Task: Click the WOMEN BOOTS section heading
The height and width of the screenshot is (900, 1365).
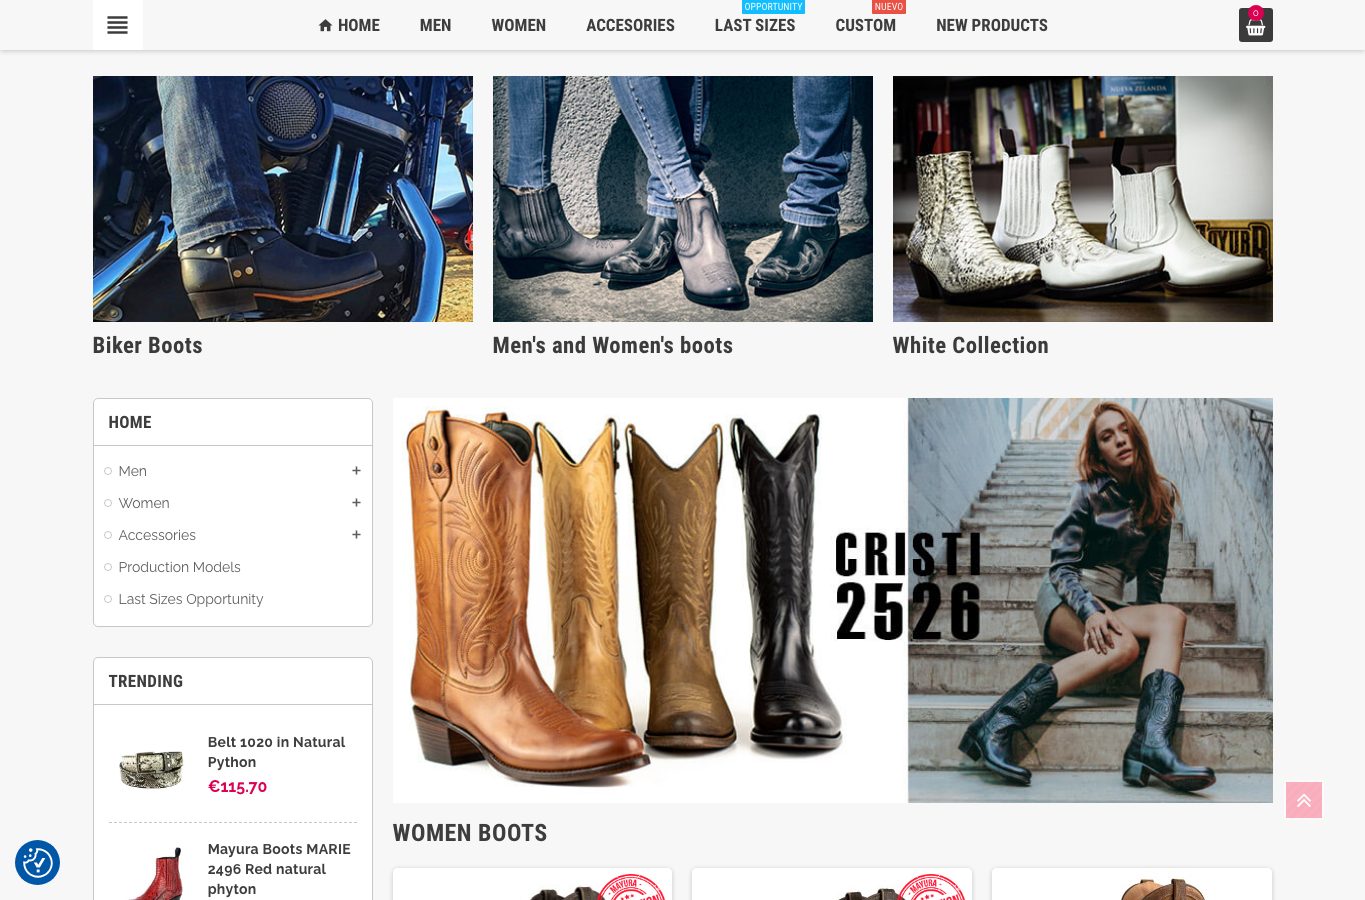Action: point(470,833)
